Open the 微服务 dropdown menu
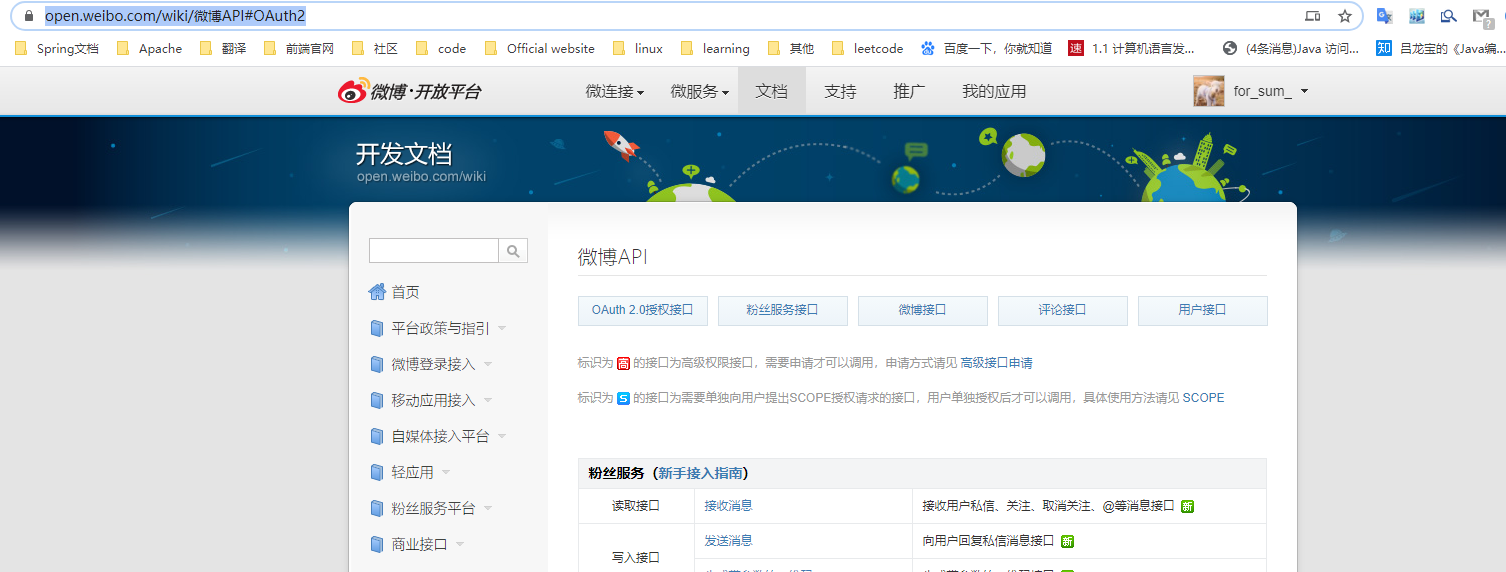1506x572 pixels. point(699,91)
